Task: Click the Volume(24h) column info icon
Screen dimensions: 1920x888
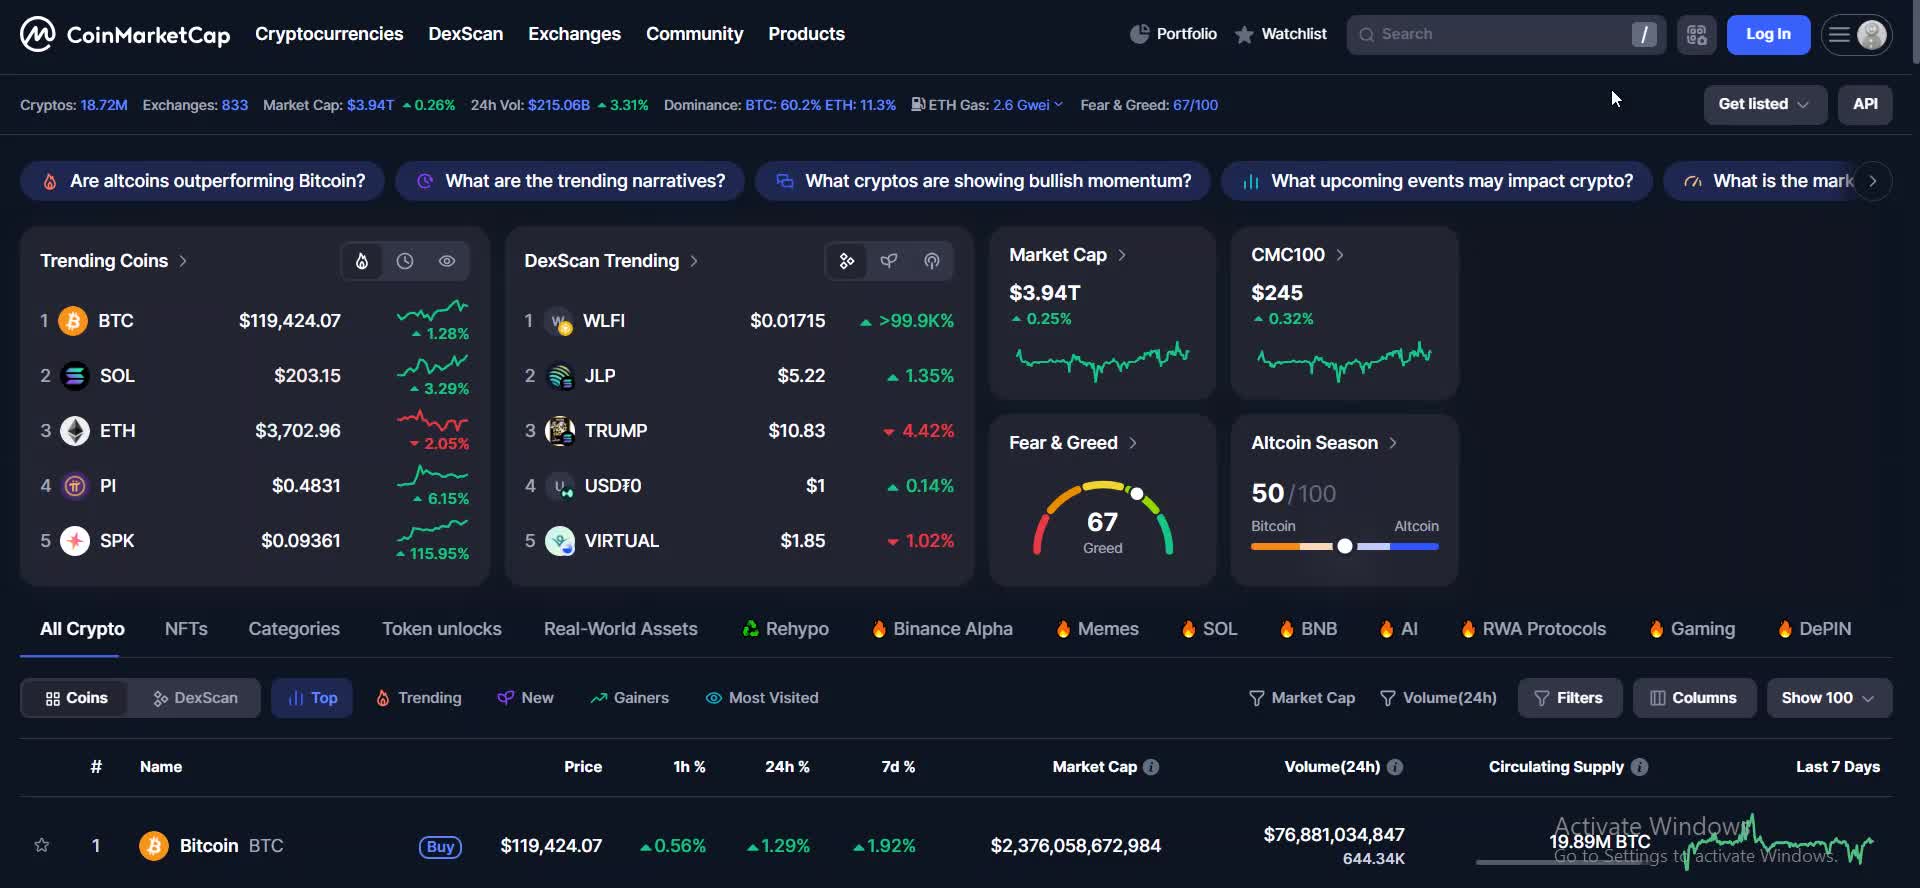Action: [x=1395, y=767]
